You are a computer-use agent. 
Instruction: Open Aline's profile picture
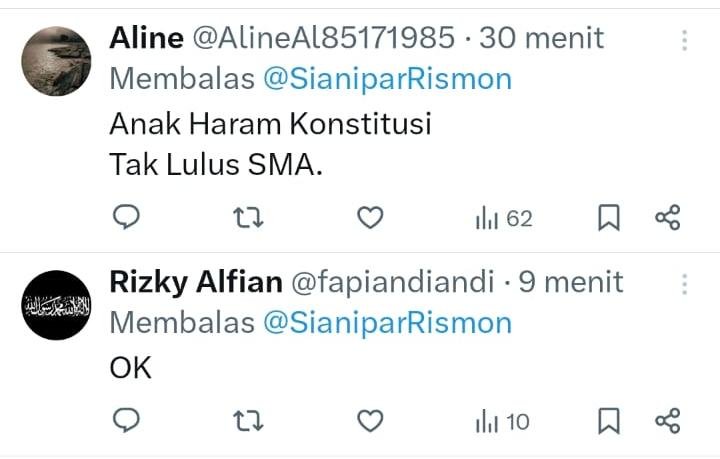pyautogui.click(x=56, y=61)
